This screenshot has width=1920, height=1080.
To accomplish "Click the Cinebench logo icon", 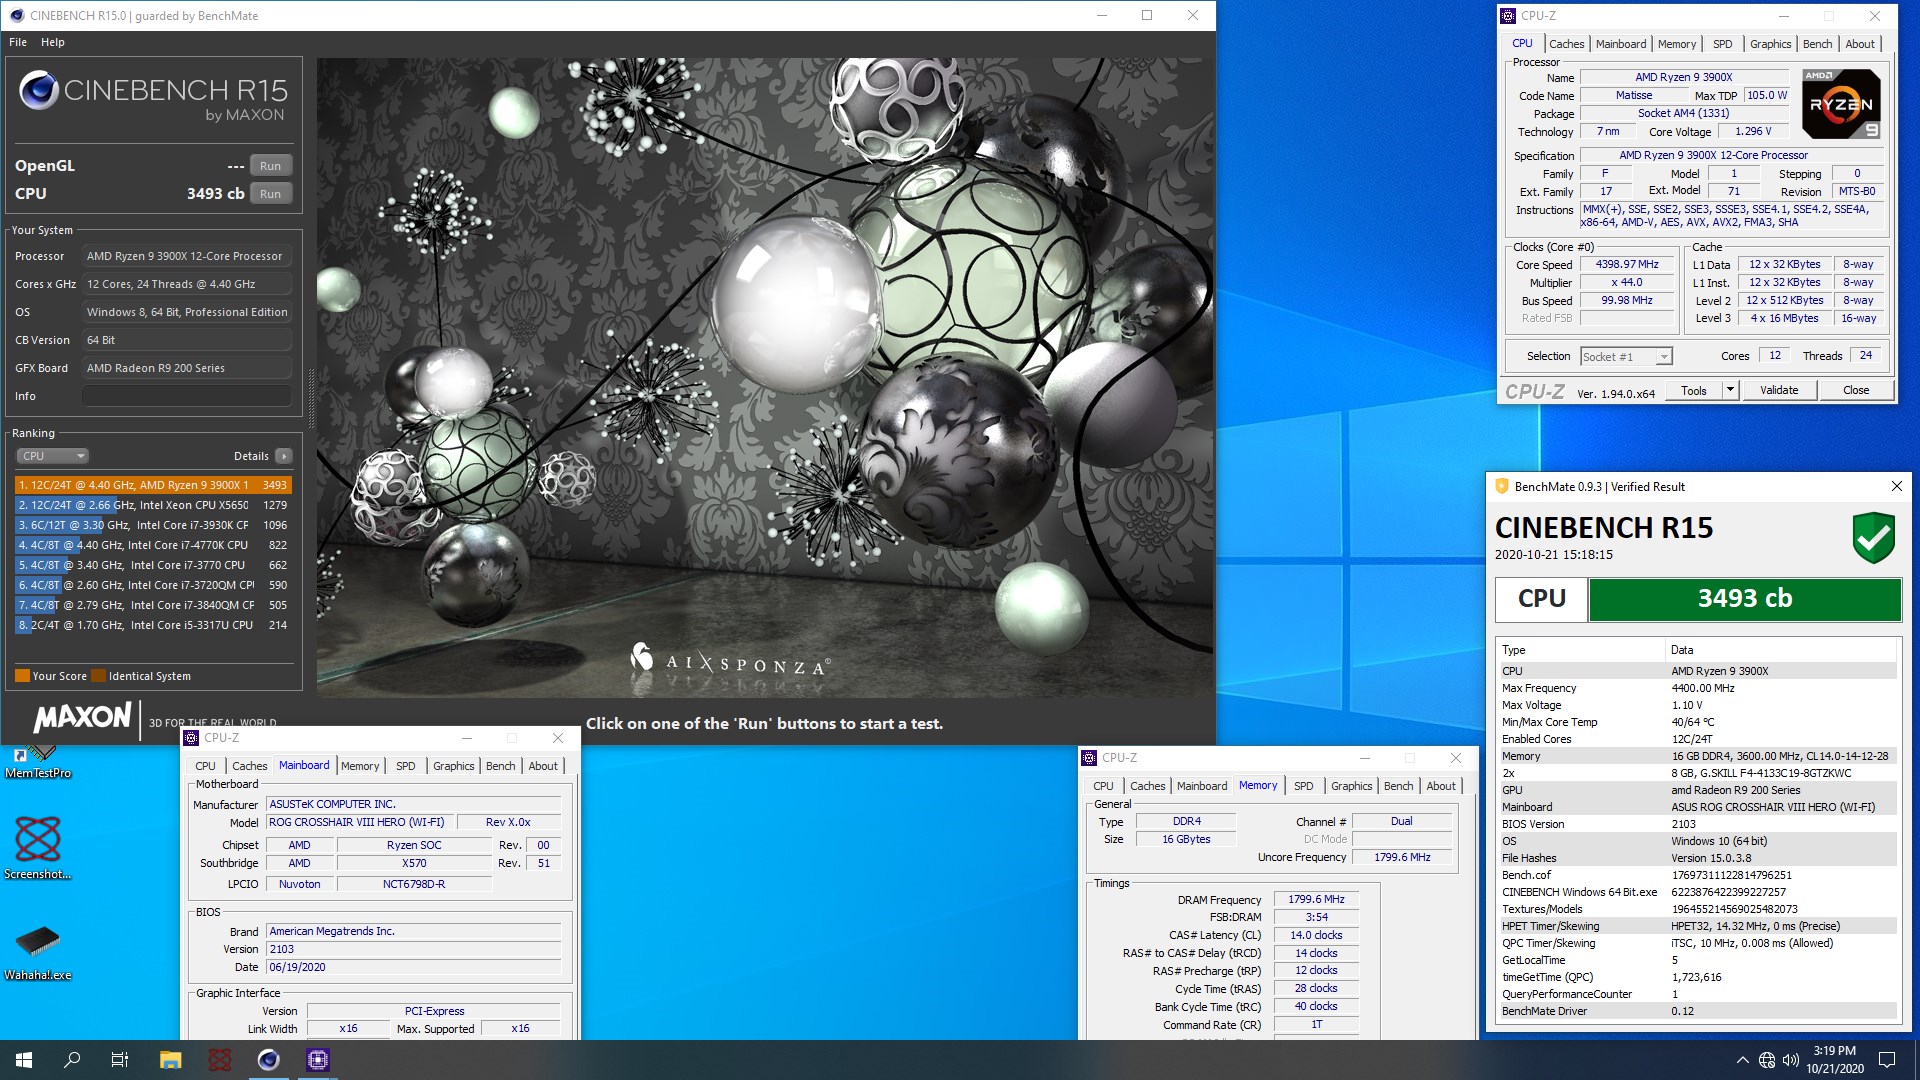I will (x=39, y=91).
